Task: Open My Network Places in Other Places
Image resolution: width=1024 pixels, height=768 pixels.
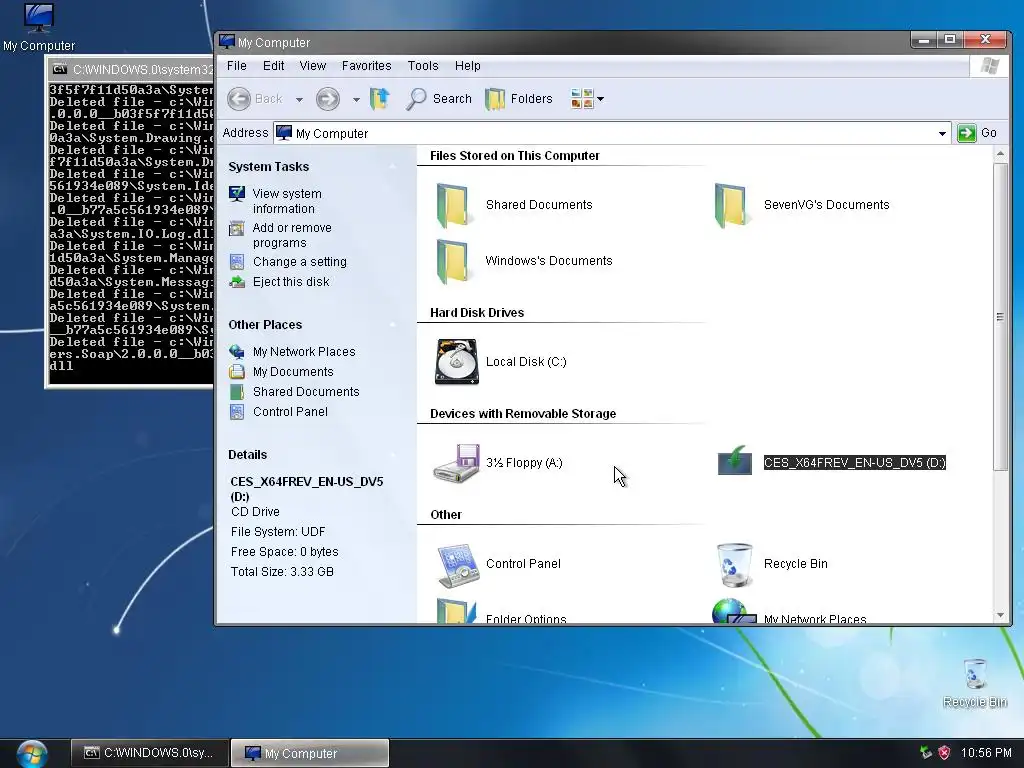Action: (x=304, y=352)
